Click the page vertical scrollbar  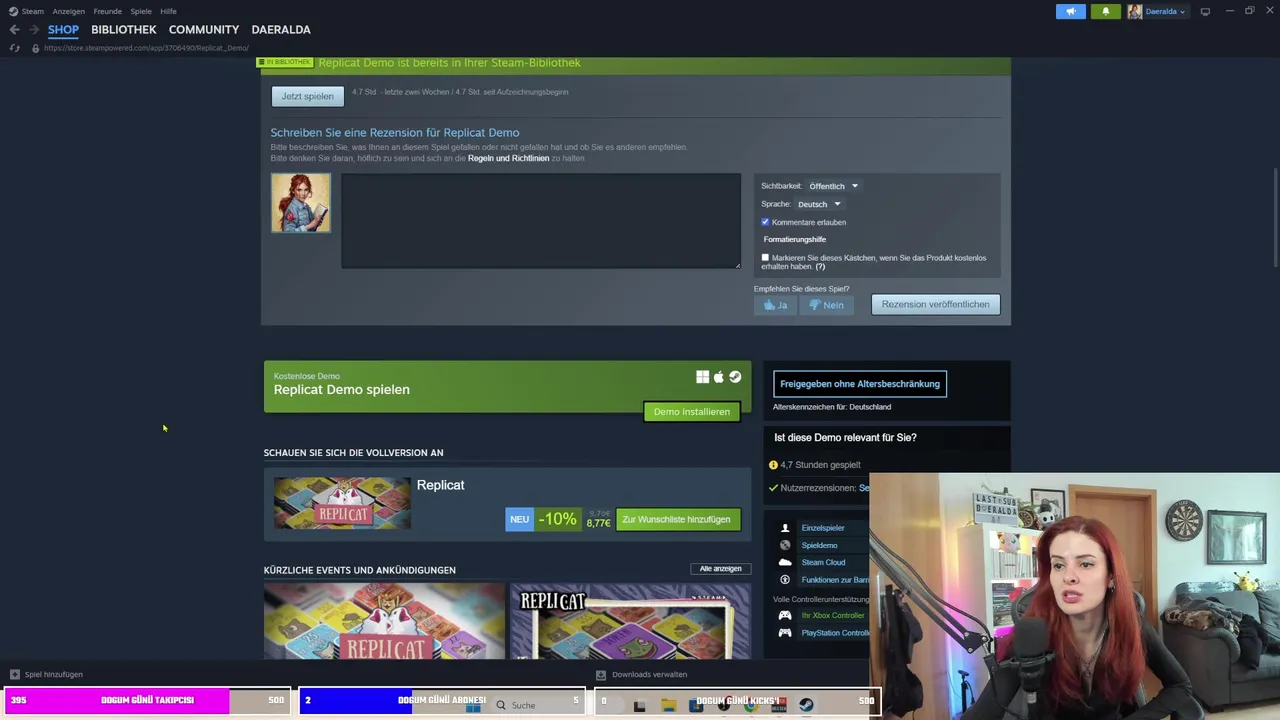[x=1275, y=220]
